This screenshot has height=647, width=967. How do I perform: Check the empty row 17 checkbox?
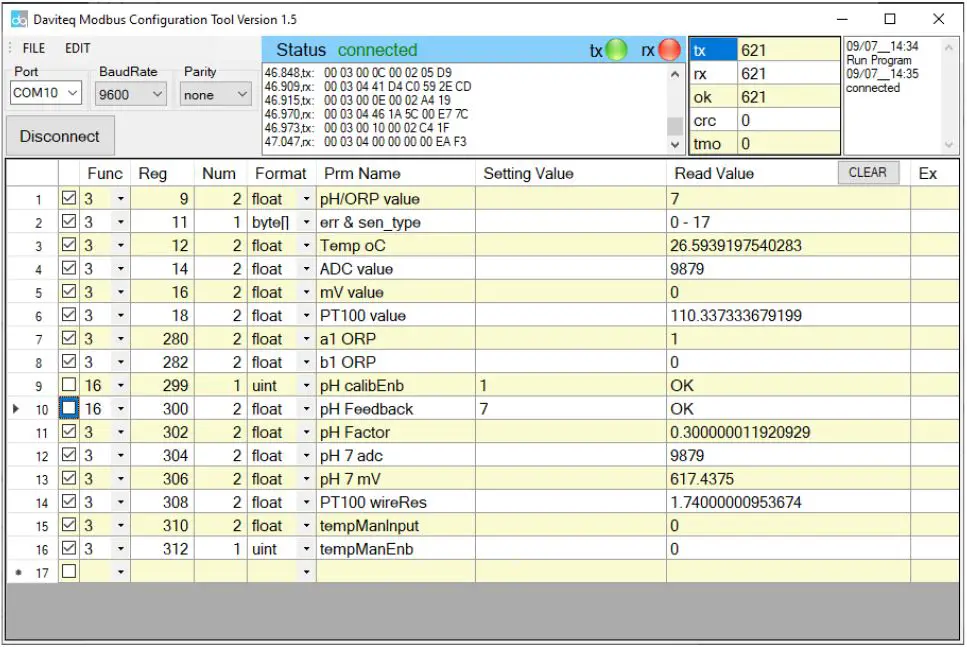(69, 571)
